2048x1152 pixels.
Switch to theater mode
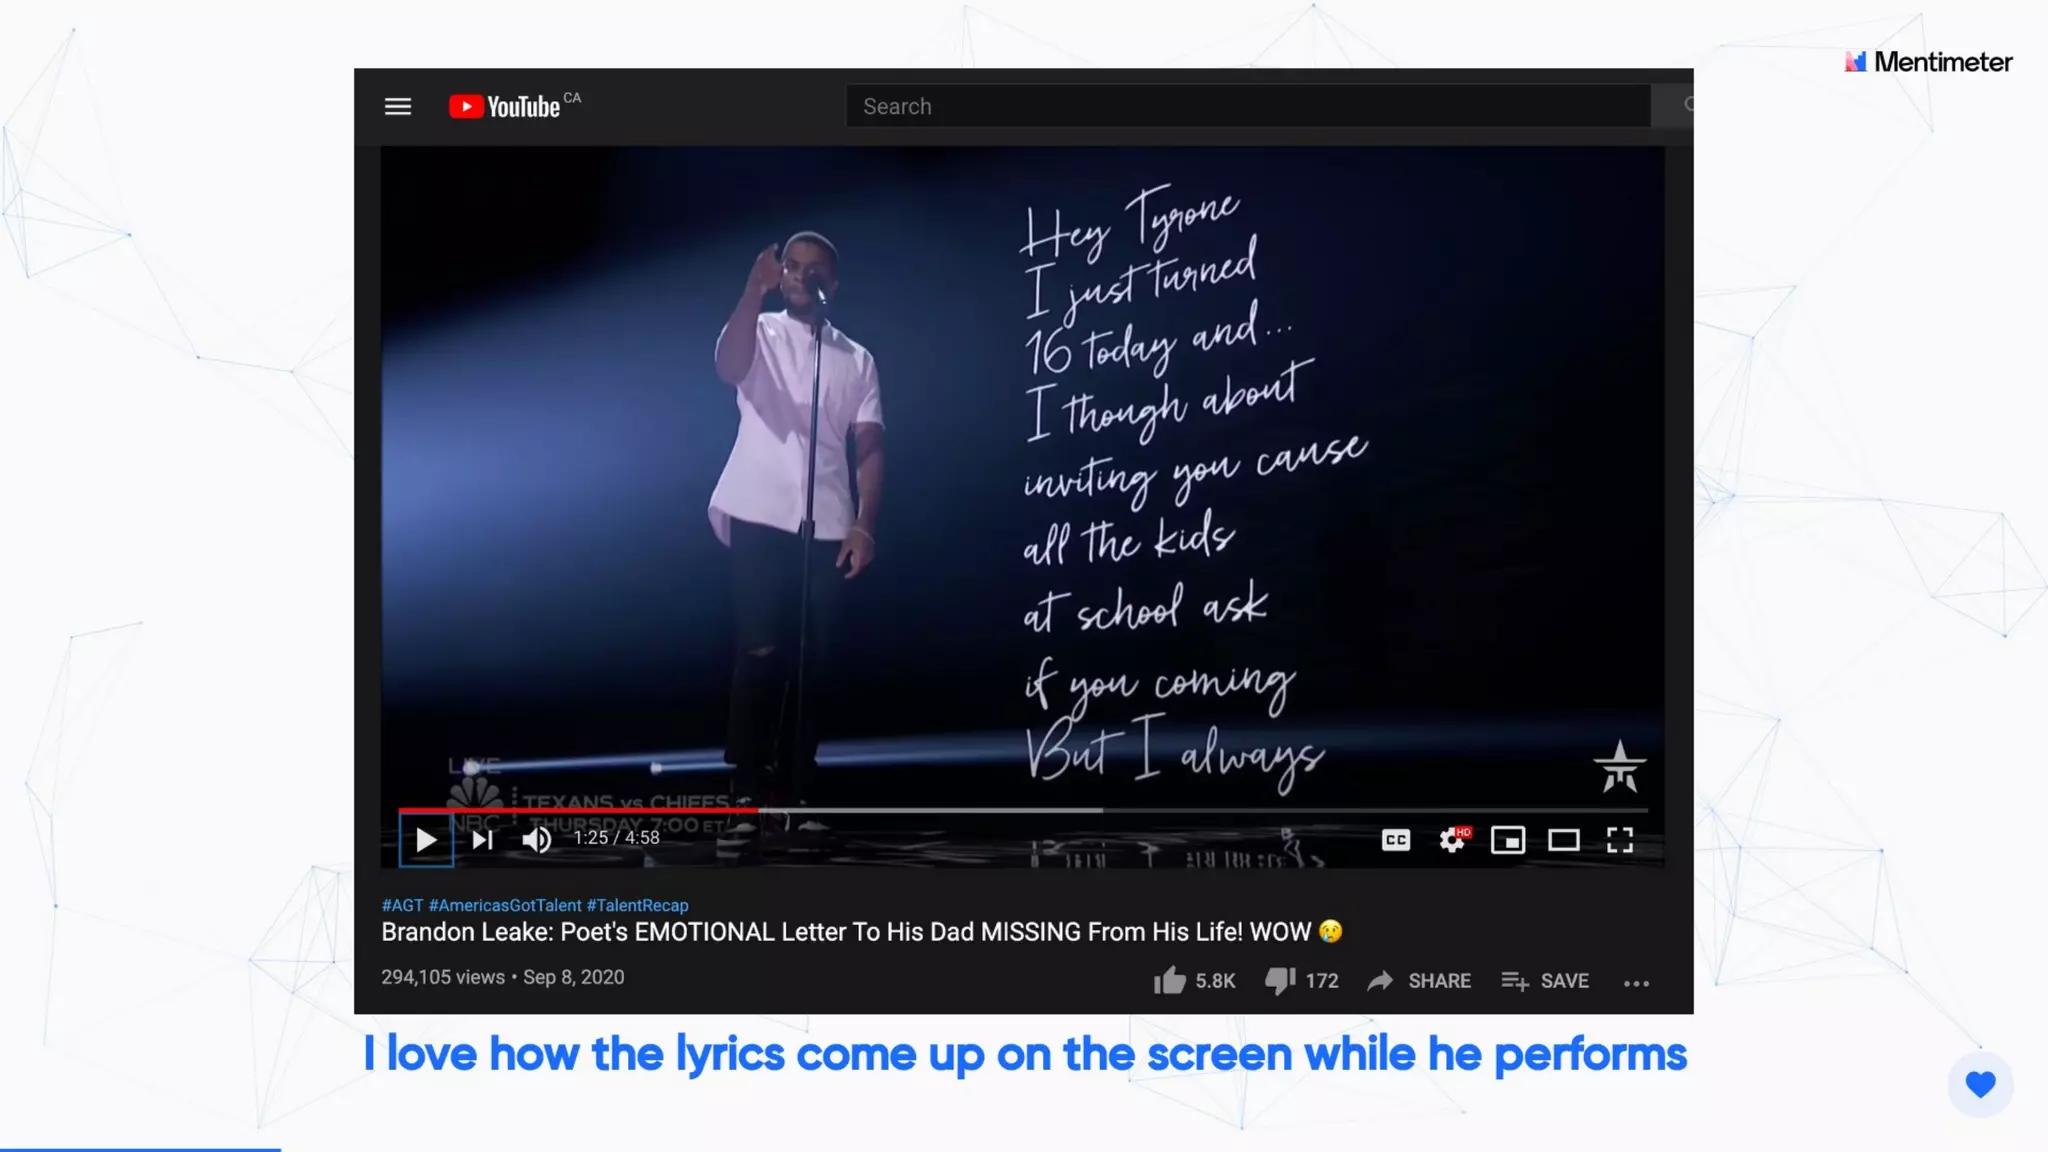point(1563,840)
